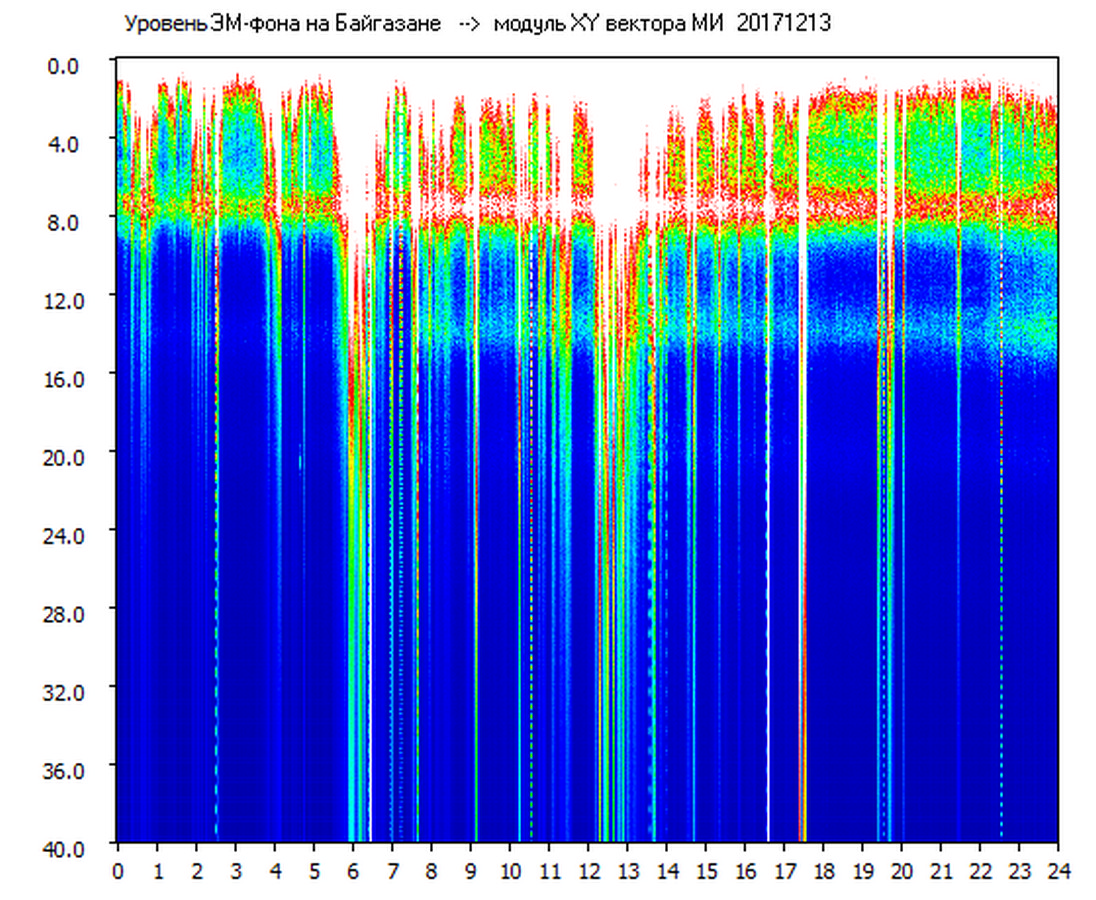1096x900 pixels.
Task: Click the red-orange vertical line near hour 17.5
Action: coord(802,600)
